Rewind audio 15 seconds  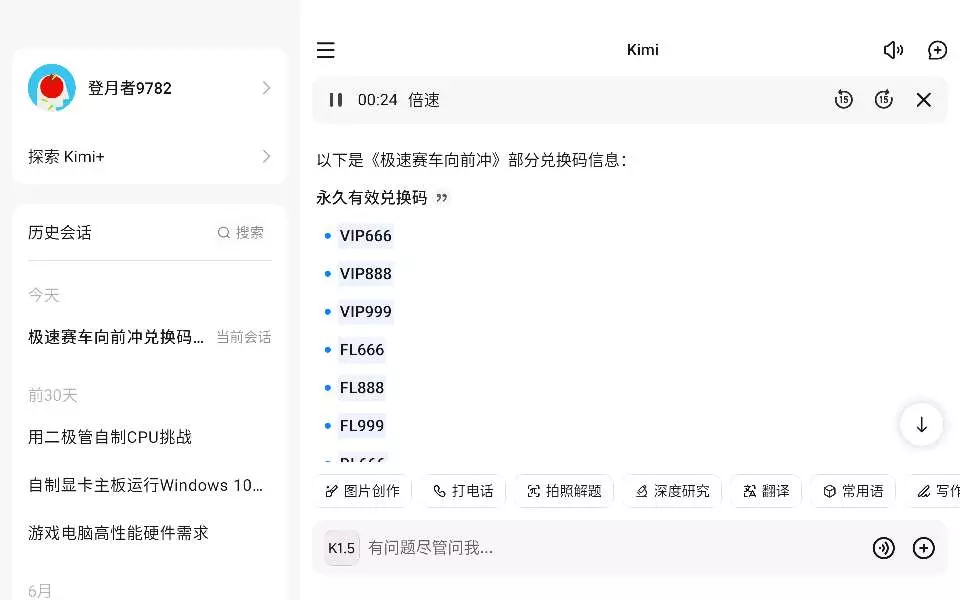pyautogui.click(x=844, y=100)
